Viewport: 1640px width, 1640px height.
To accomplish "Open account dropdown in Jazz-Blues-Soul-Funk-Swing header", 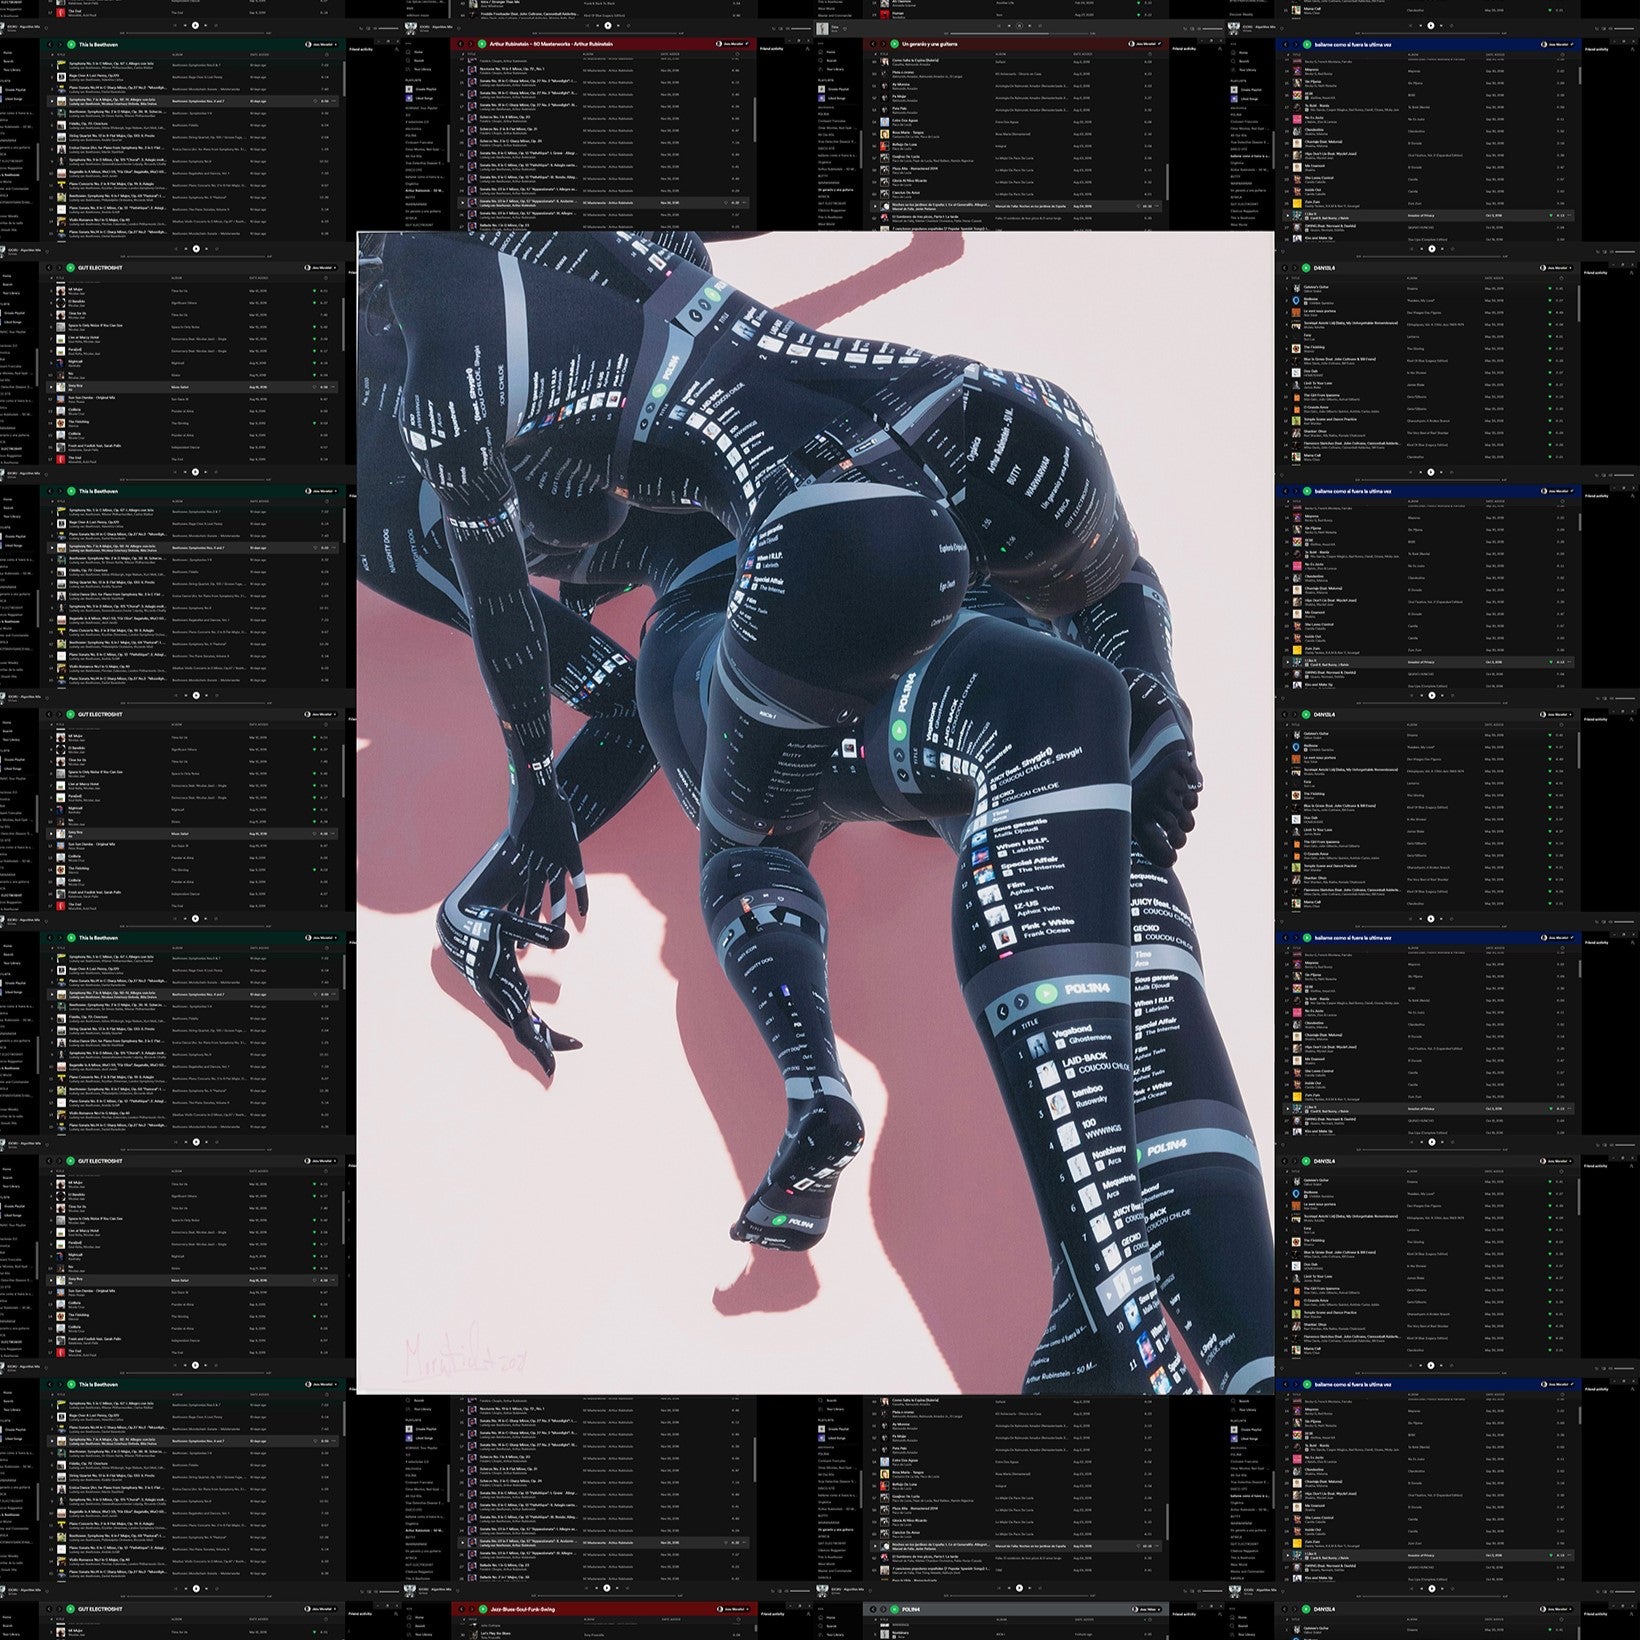I will click(735, 1609).
